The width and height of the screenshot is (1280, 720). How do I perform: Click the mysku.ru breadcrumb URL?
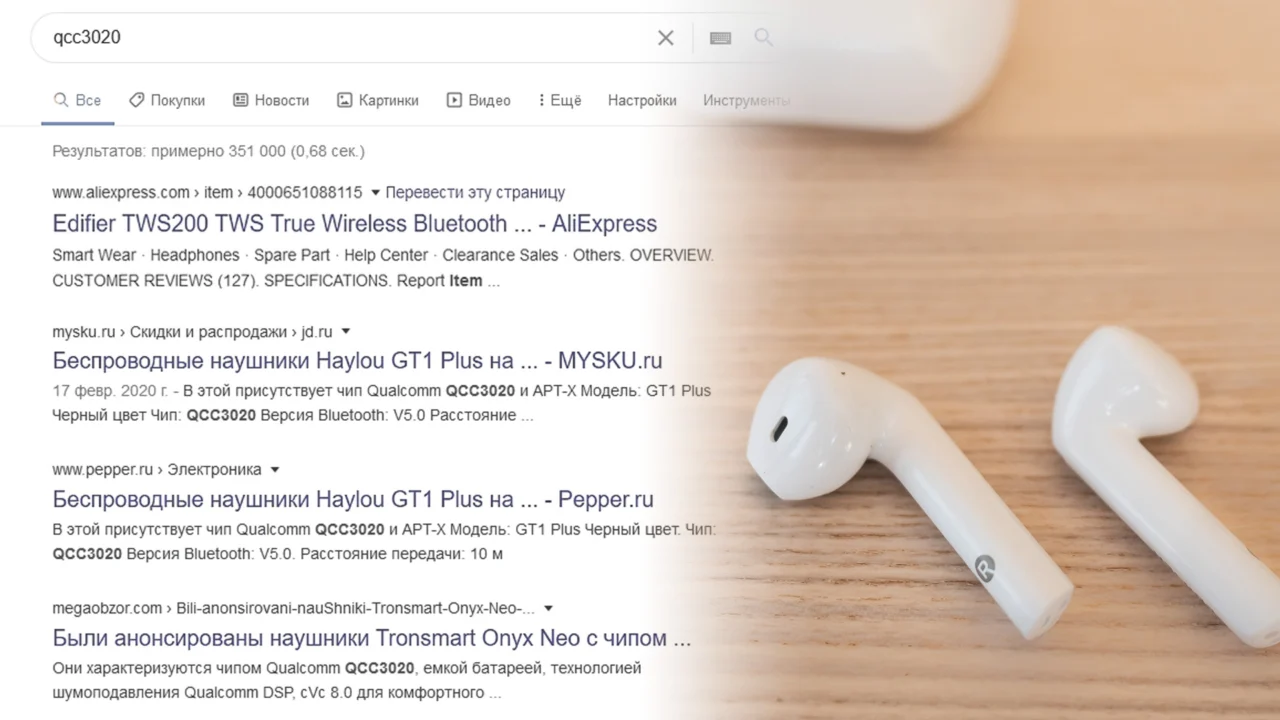pyautogui.click(x=192, y=331)
